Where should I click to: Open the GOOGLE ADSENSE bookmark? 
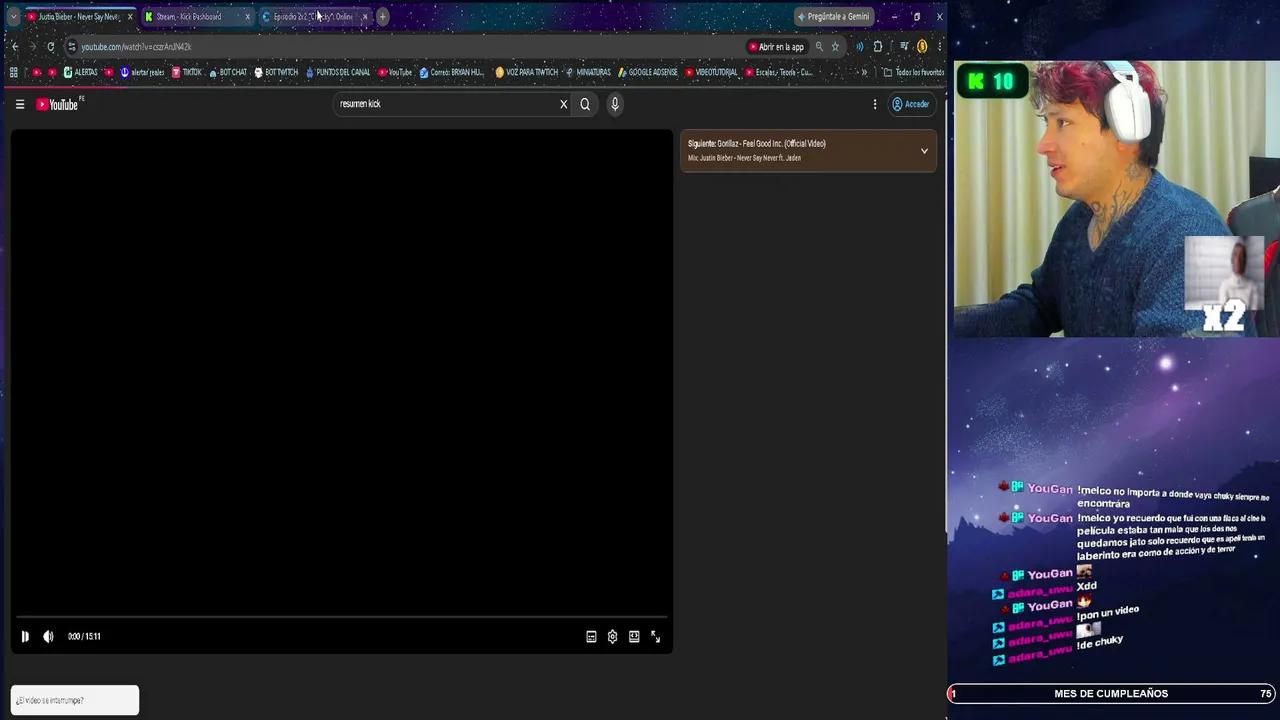(648, 72)
